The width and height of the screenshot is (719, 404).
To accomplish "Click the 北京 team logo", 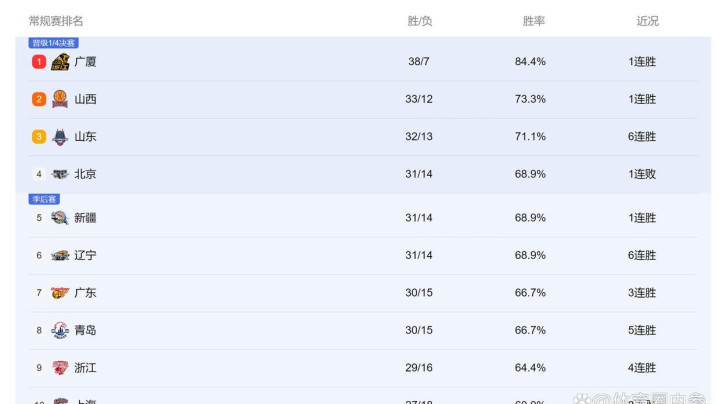I will [60, 174].
